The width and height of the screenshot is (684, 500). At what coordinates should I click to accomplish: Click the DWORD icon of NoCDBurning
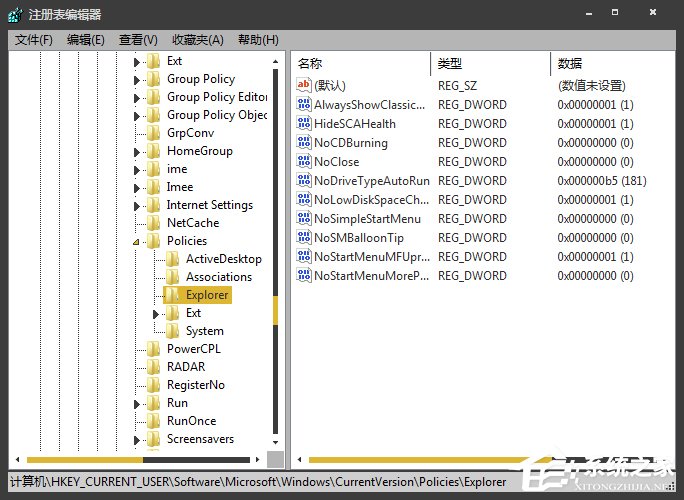pyautogui.click(x=304, y=142)
